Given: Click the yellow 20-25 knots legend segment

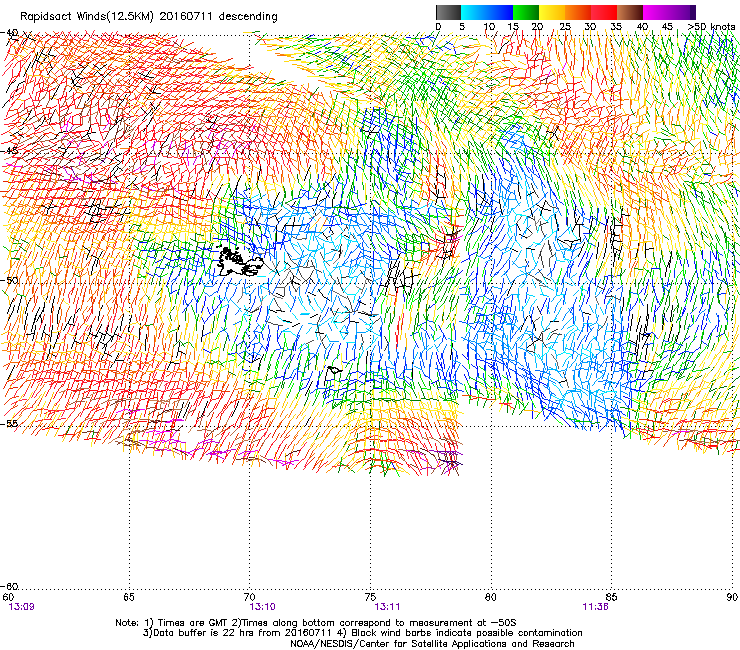Looking at the screenshot, I should point(552,12).
